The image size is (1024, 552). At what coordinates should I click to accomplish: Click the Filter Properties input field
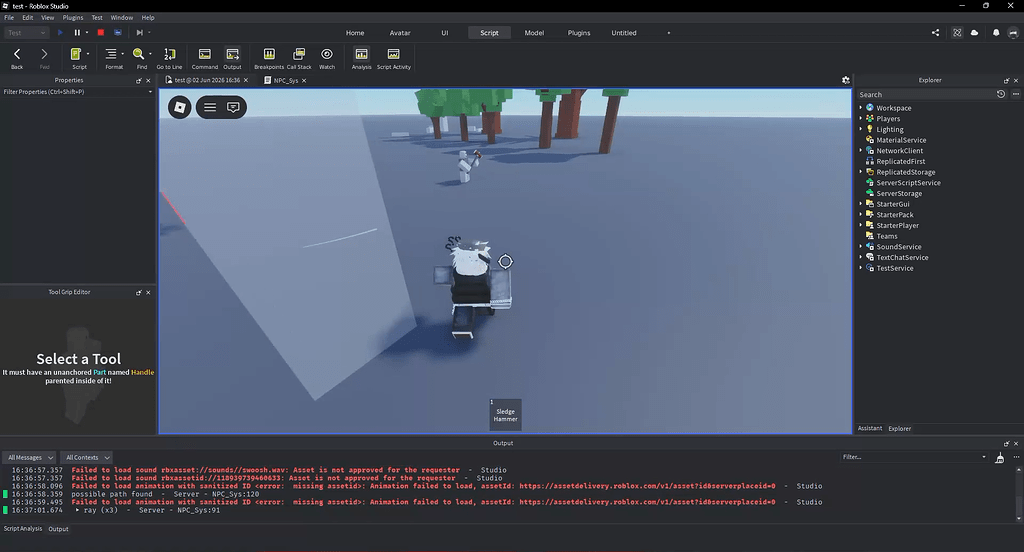(77, 92)
